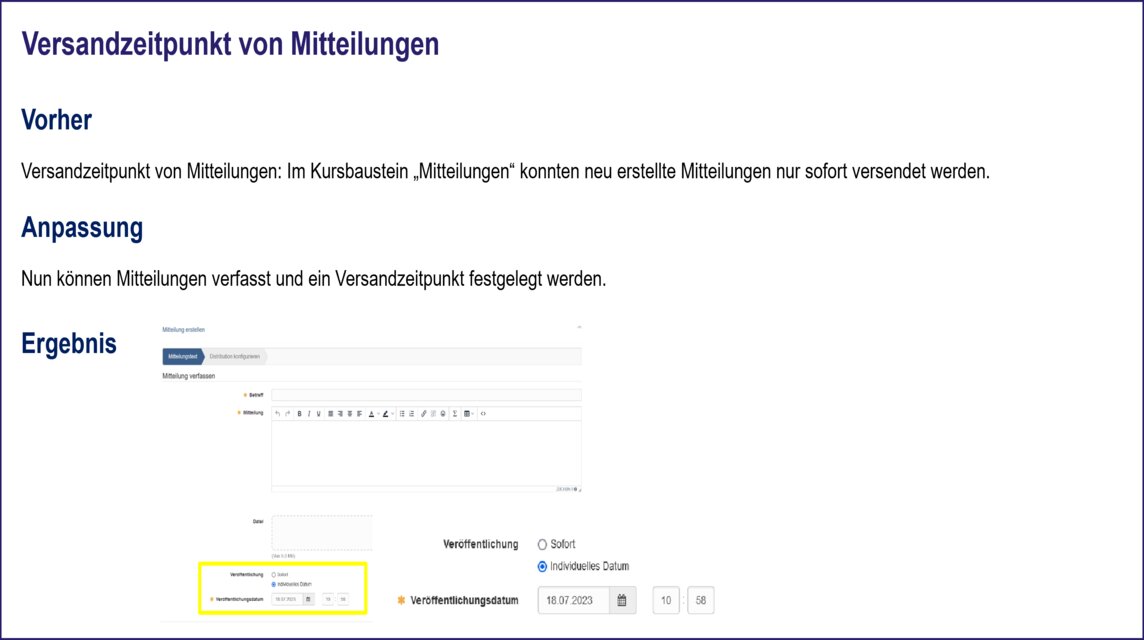1144x640 pixels.
Task: Click the 'Ergebnis' heading
Action: click(x=69, y=343)
